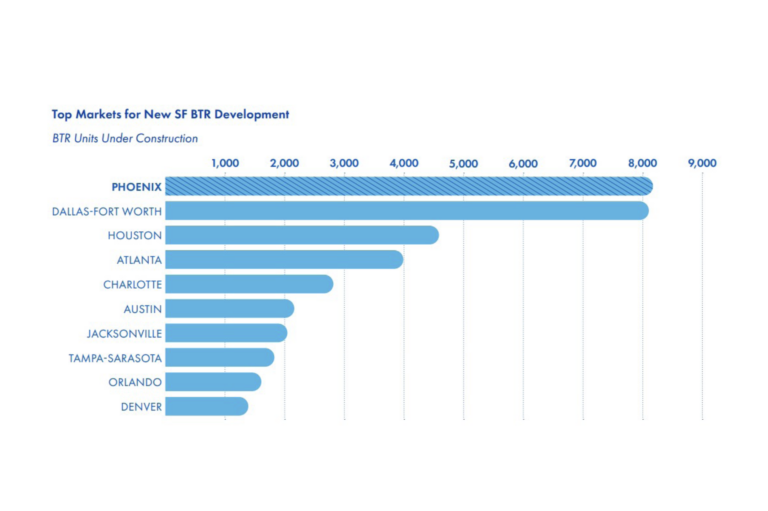Select the 5,000 axis tick label
This screenshot has width=768, height=511.
click(x=463, y=163)
